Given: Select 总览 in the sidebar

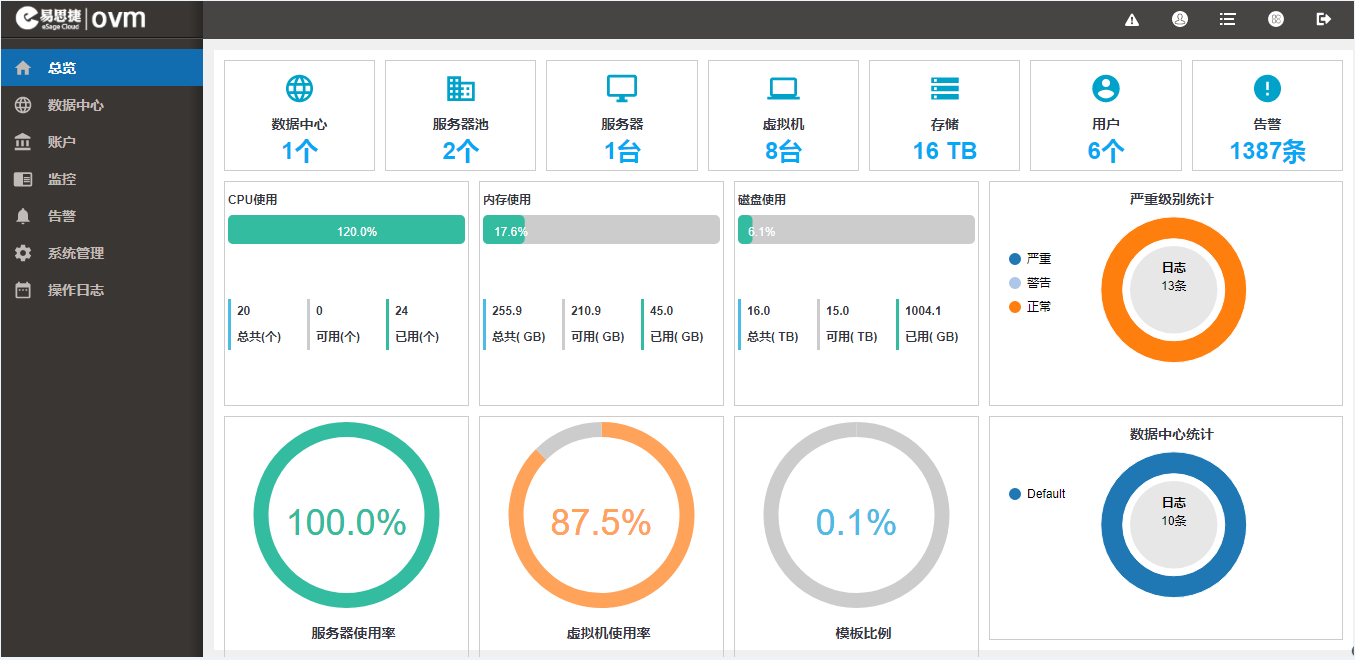Looking at the screenshot, I should coord(101,68).
